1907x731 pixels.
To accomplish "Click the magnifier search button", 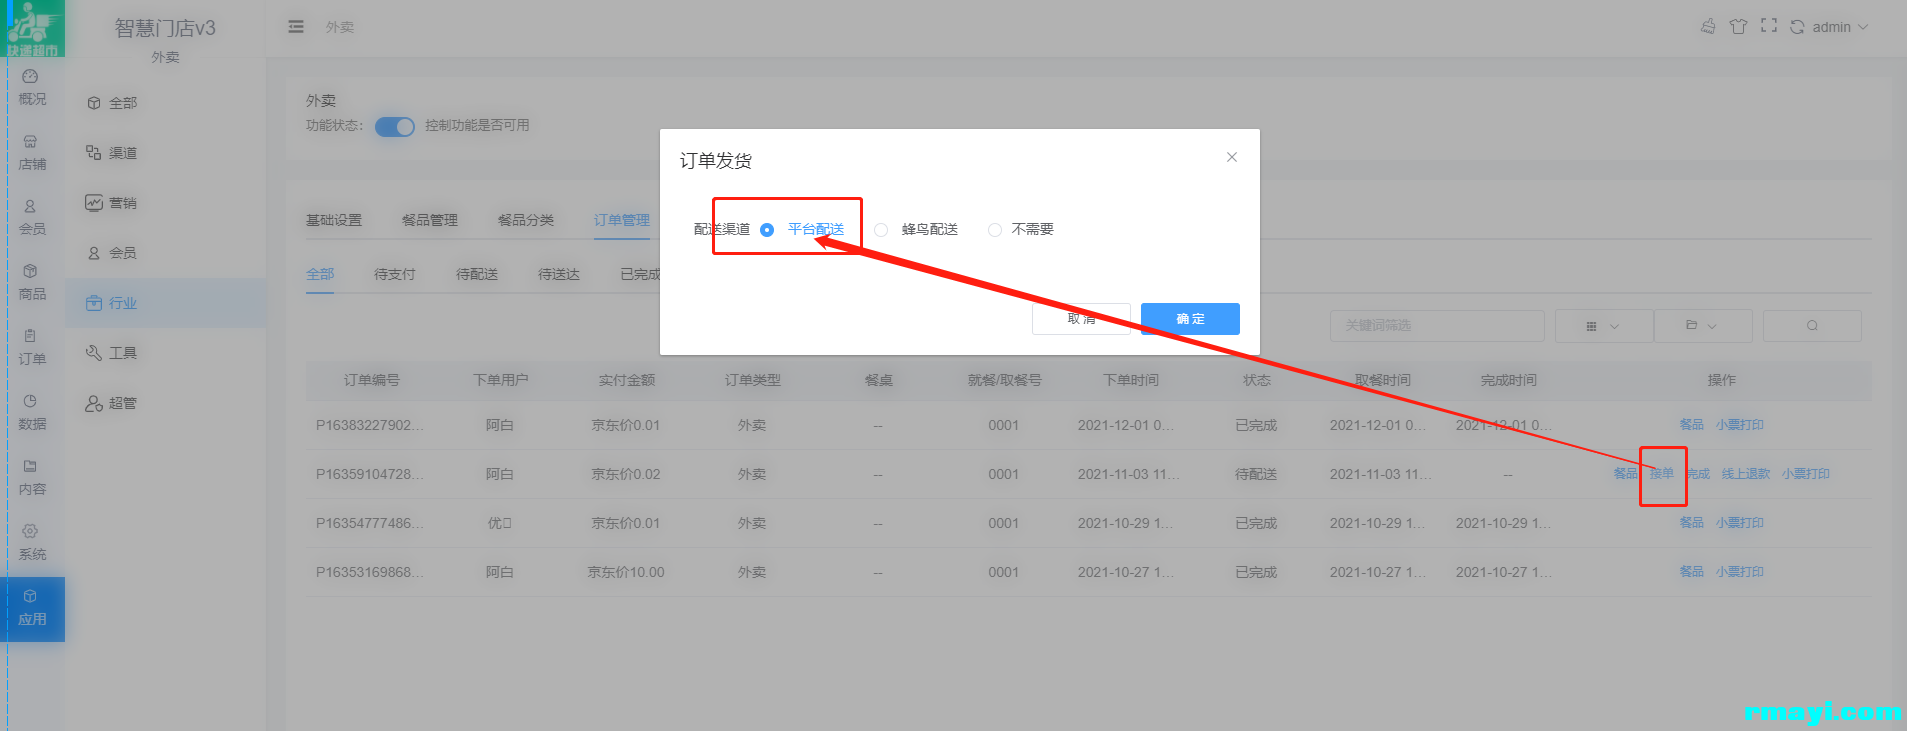I will coord(1811,326).
